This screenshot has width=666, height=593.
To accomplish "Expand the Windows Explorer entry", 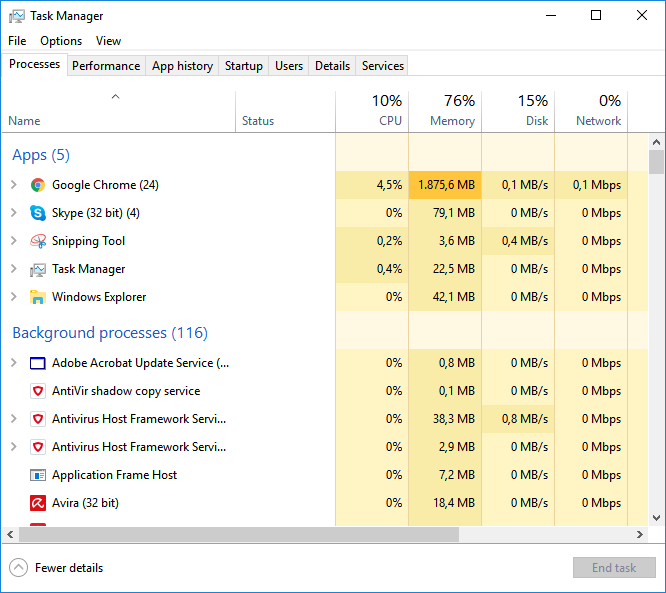I will [14, 297].
